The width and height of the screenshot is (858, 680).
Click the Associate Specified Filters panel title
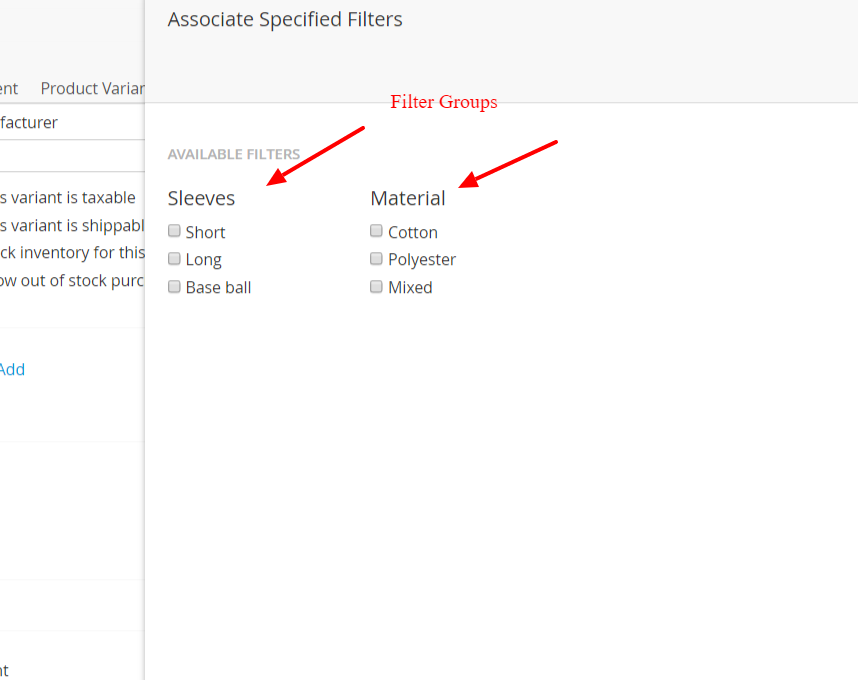coord(285,19)
